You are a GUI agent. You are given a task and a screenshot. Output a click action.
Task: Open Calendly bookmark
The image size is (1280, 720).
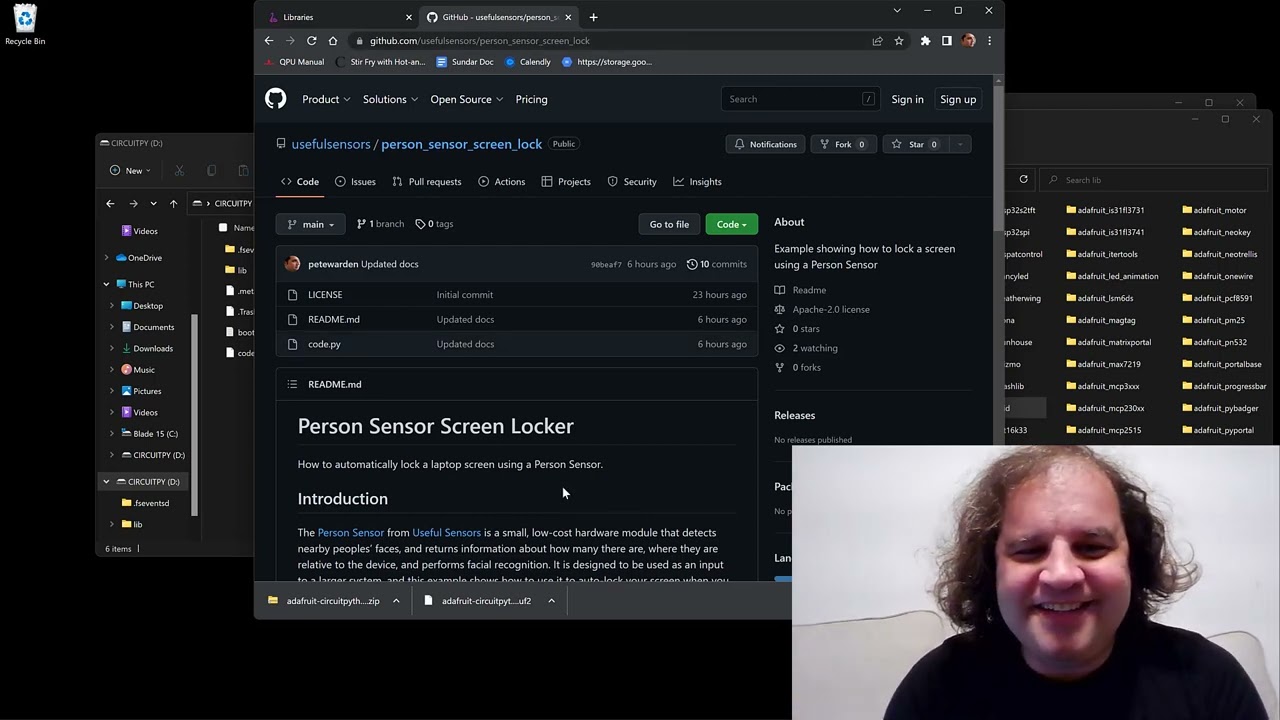[528, 62]
